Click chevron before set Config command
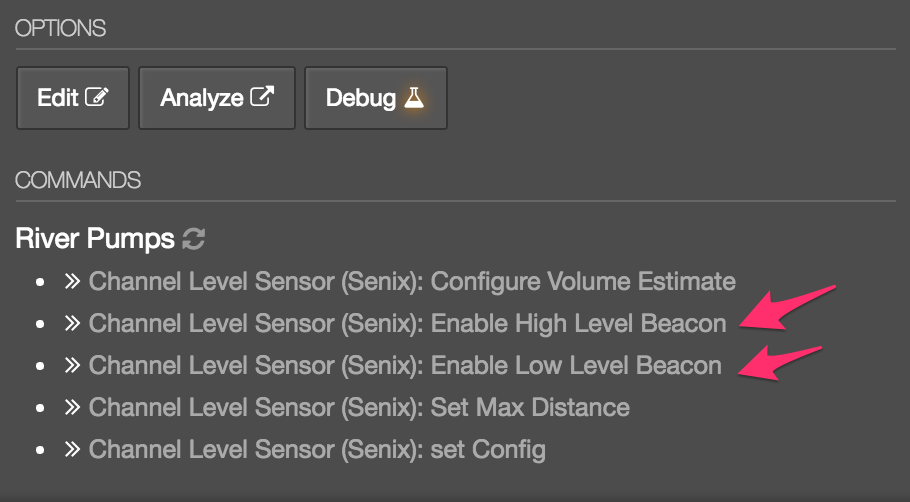This screenshot has width=910, height=502. click(x=73, y=450)
